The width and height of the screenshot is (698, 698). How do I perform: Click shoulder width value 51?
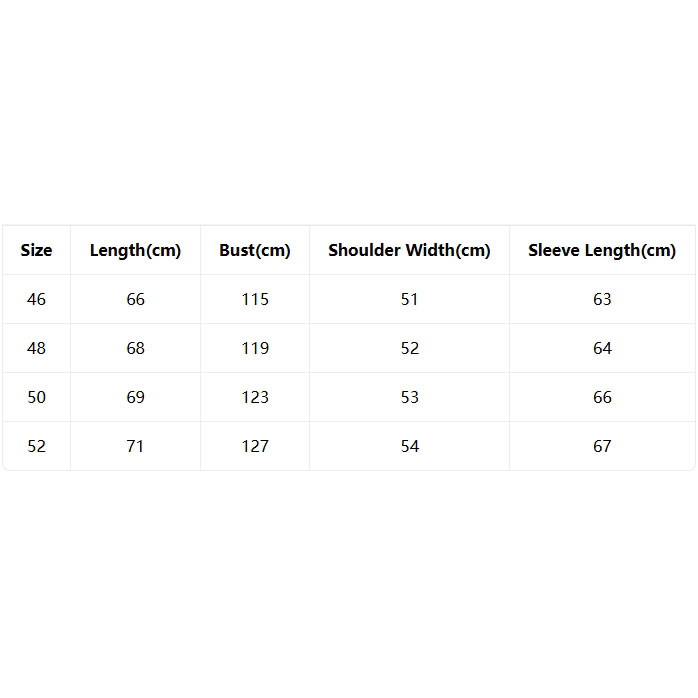point(410,299)
